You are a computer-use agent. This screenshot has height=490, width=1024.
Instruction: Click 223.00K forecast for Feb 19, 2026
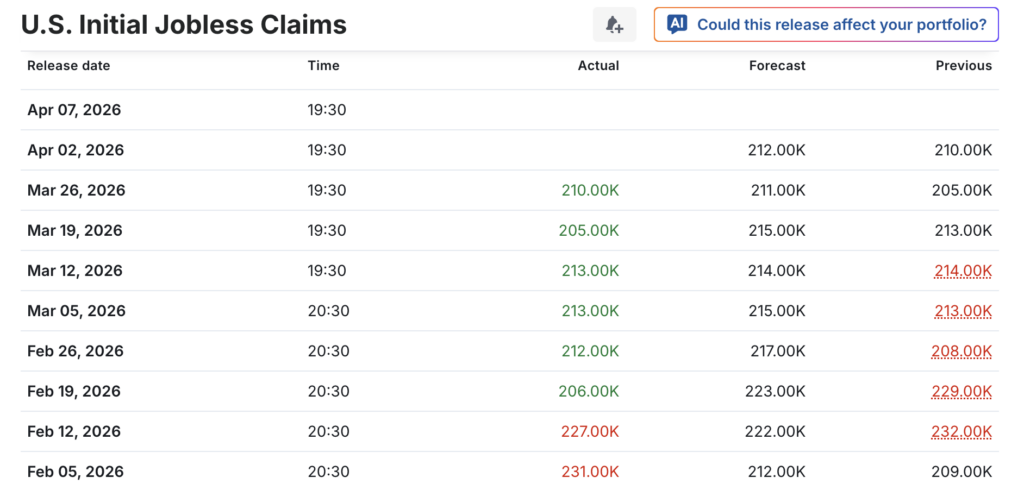point(775,391)
